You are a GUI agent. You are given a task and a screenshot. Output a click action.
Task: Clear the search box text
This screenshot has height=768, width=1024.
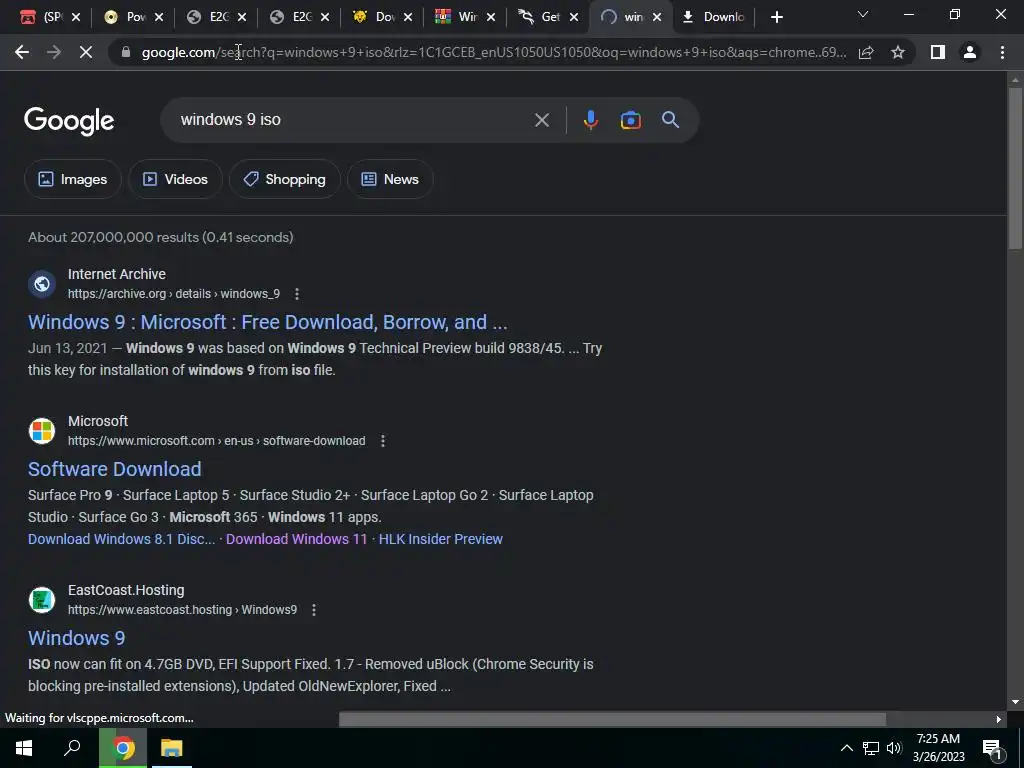pyautogui.click(x=541, y=120)
